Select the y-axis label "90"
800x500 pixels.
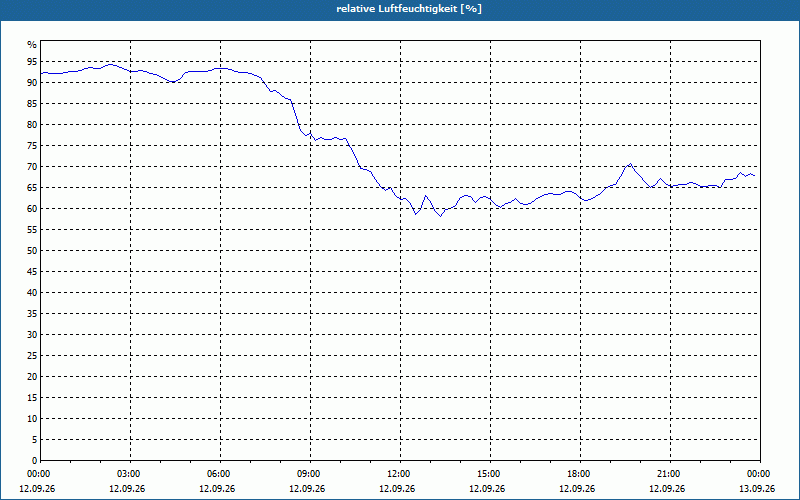[x=32, y=83]
